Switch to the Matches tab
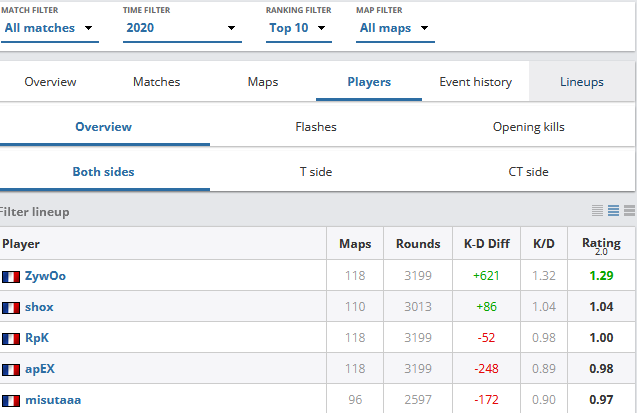The height and width of the screenshot is (413, 637). coord(156,82)
